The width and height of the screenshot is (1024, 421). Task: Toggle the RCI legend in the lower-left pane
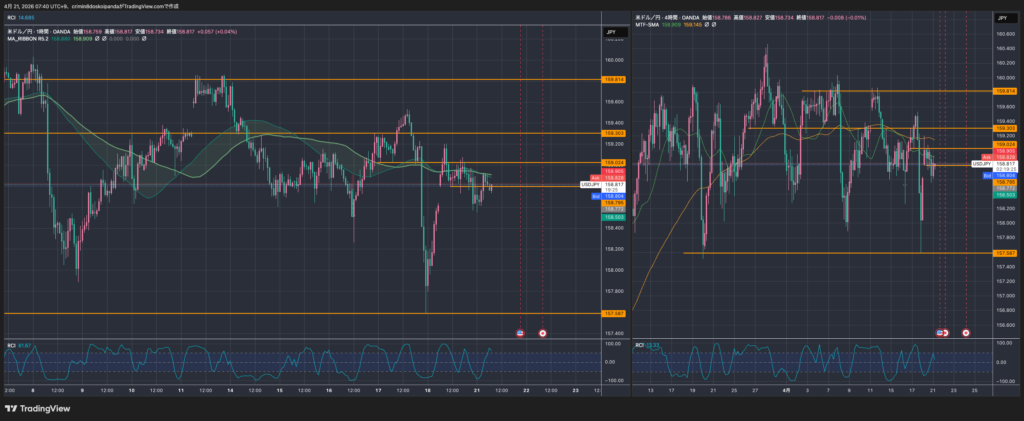click(12, 345)
